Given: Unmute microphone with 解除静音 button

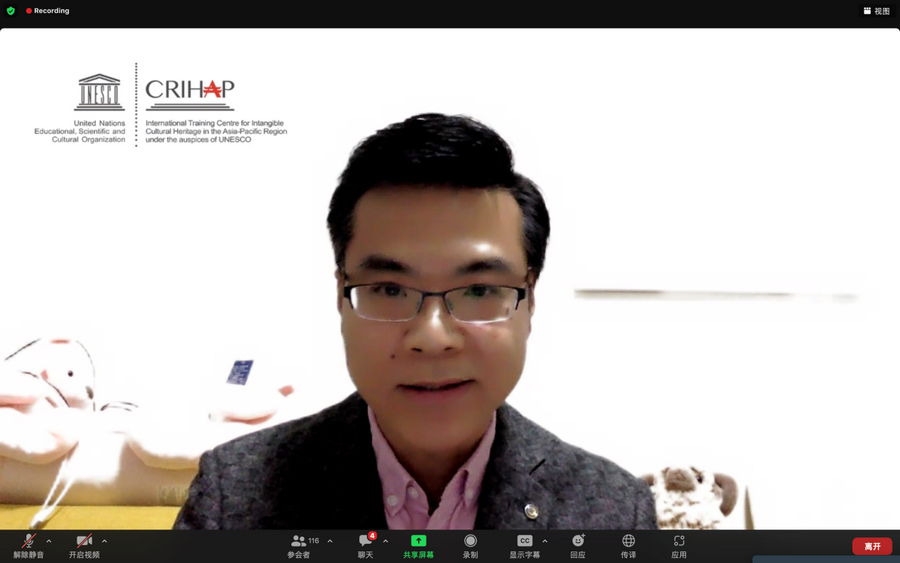Looking at the screenshot, I should click(29, 546).
